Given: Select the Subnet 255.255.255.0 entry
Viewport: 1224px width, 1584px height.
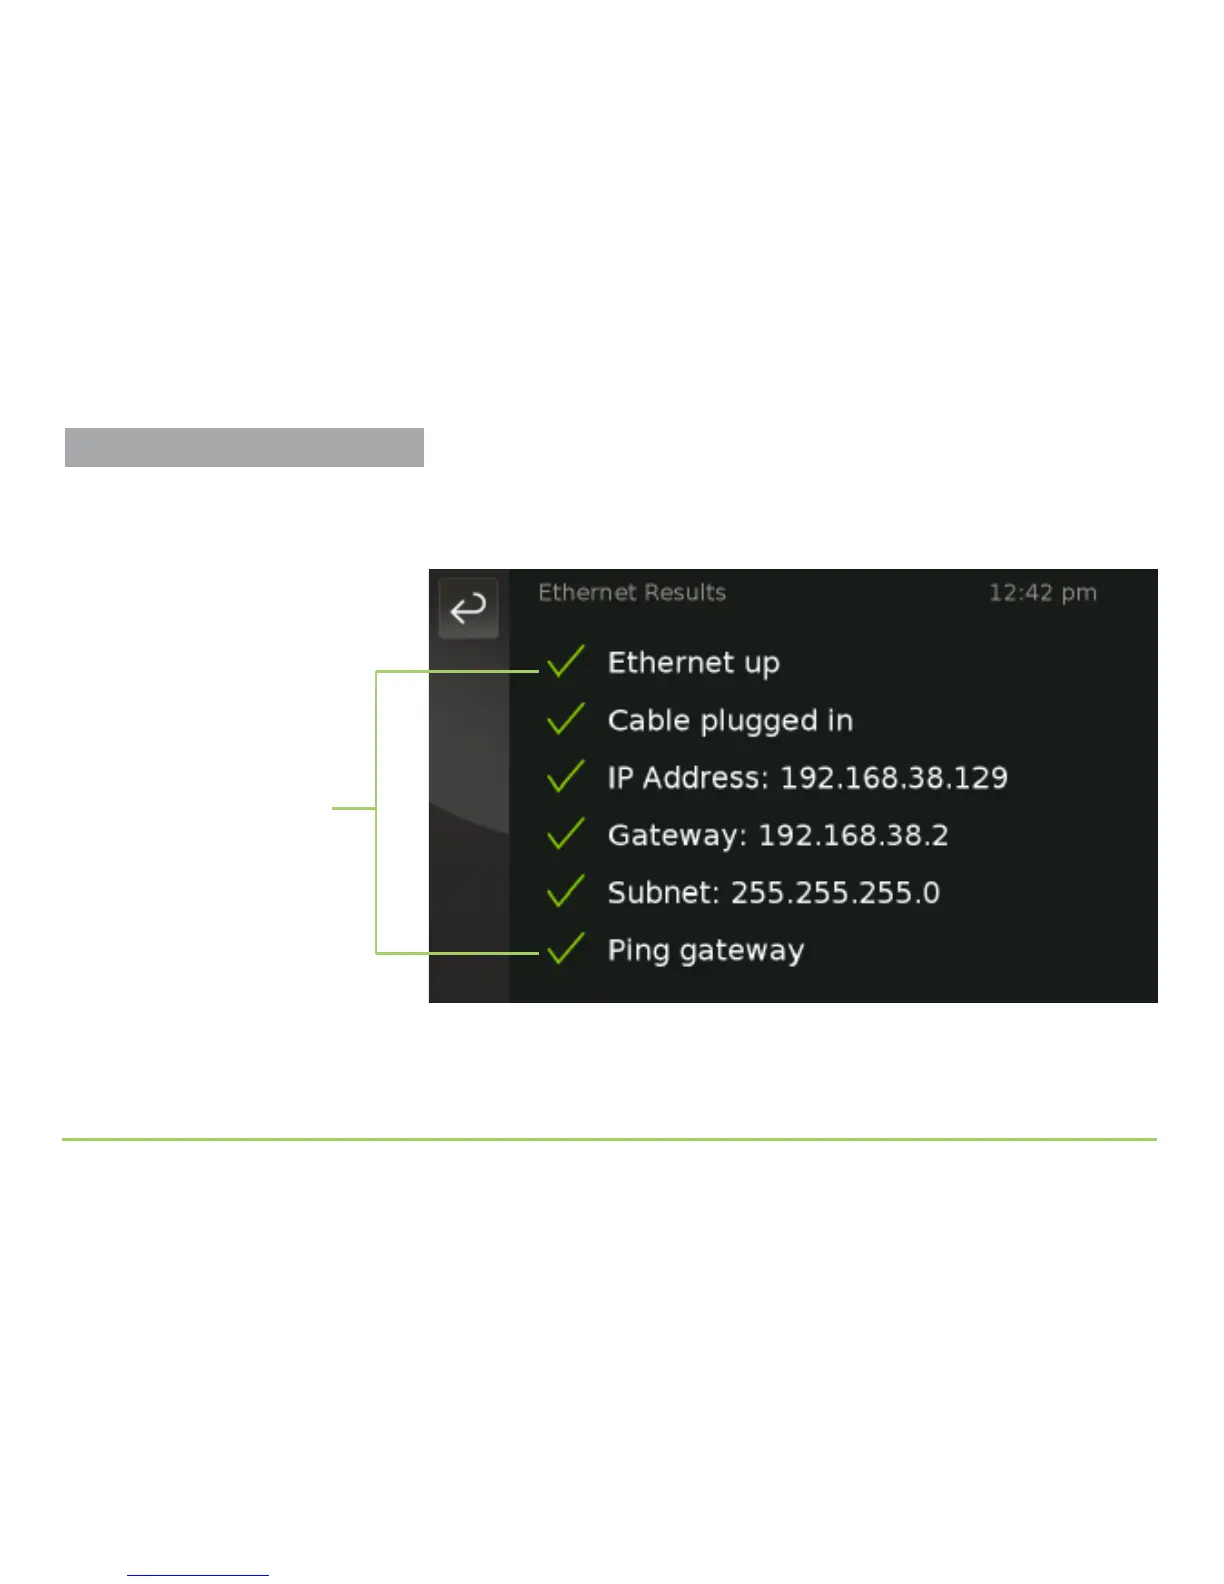Looking at the screenshot, I should pyautogui.click(x=773, y=892).
